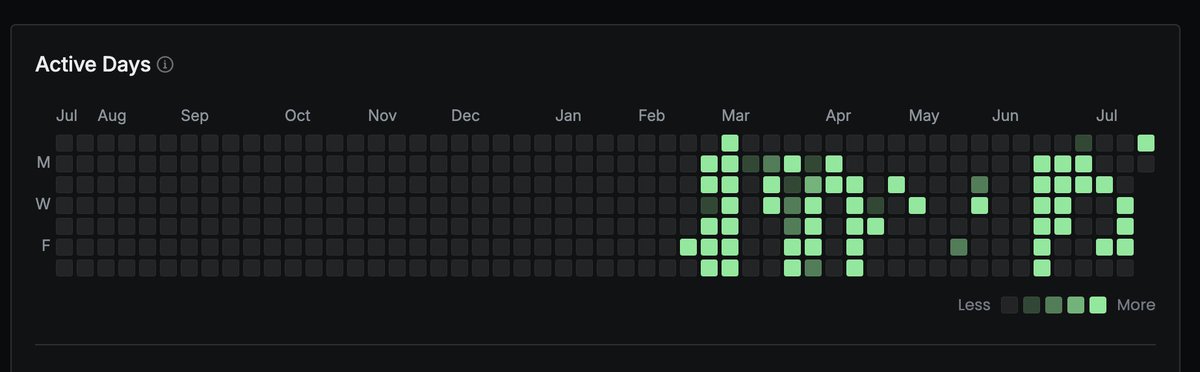Click the 'Nov' month label
Image resolution: width=1200 pixels, height=372 pixels.
click(x=382, y=116)
